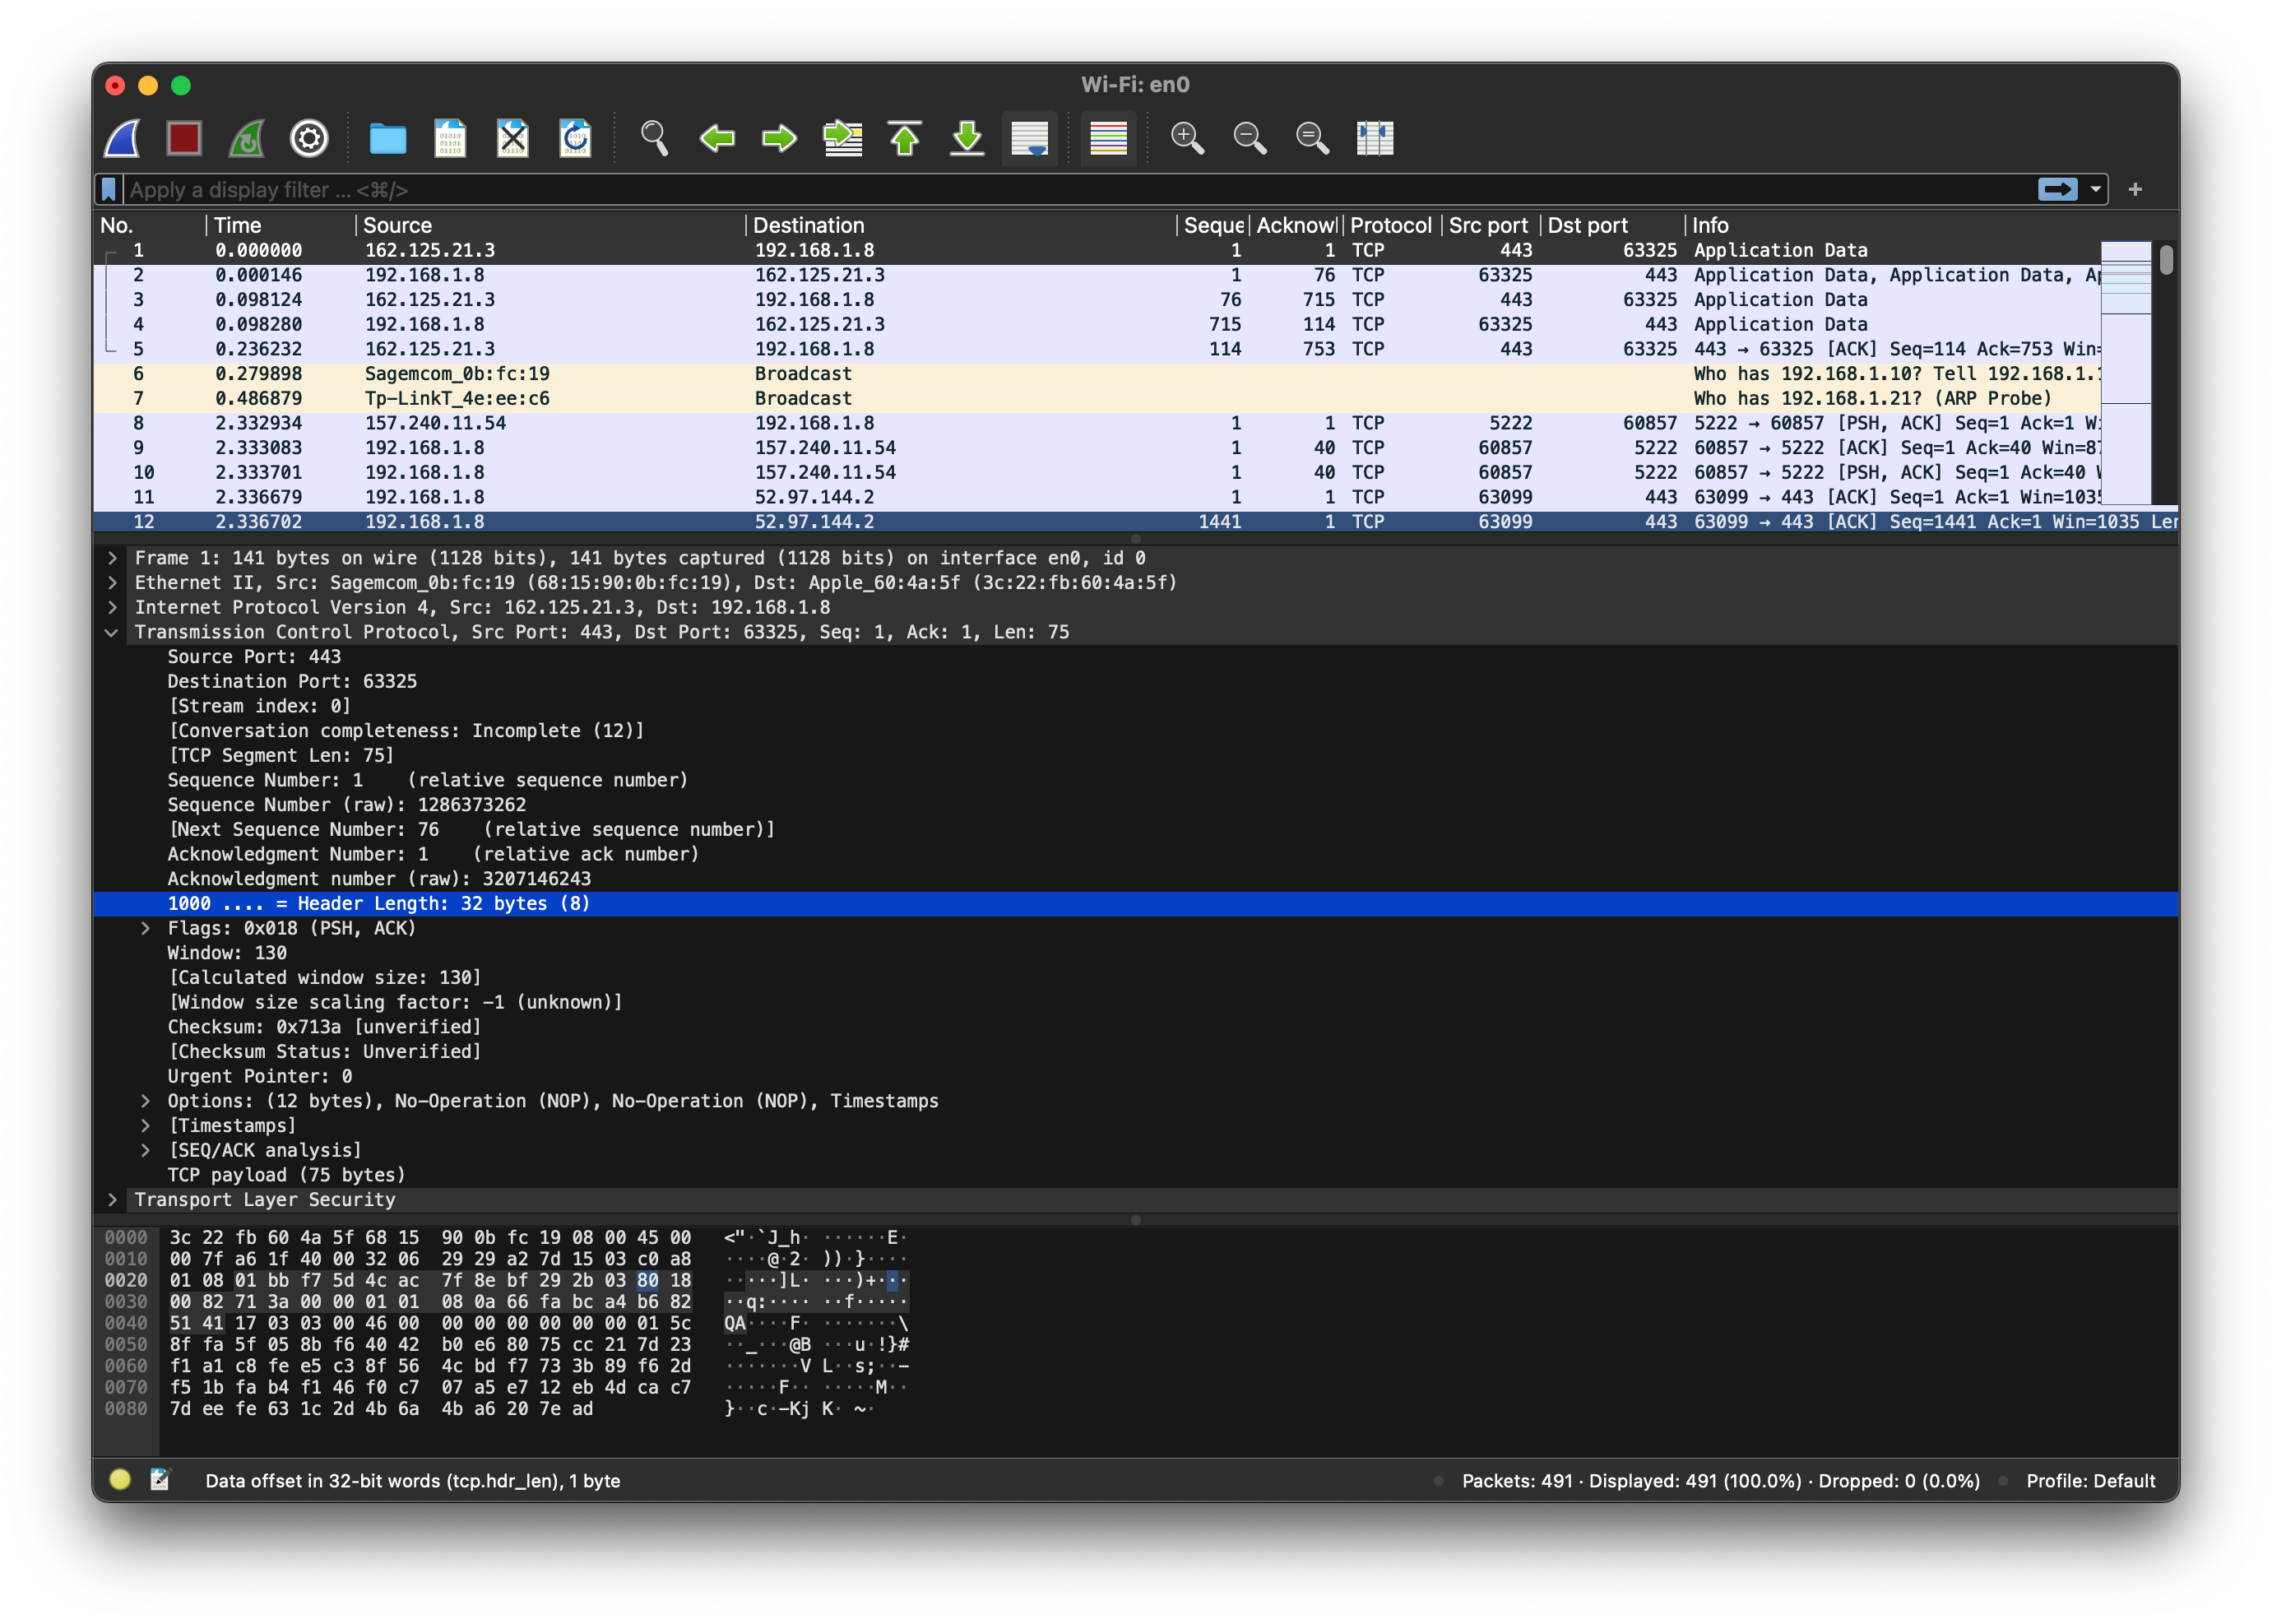Collapse the Transmission Control Protocol section
This screenshot has width=2272, height=1624.
coord(112,632)
